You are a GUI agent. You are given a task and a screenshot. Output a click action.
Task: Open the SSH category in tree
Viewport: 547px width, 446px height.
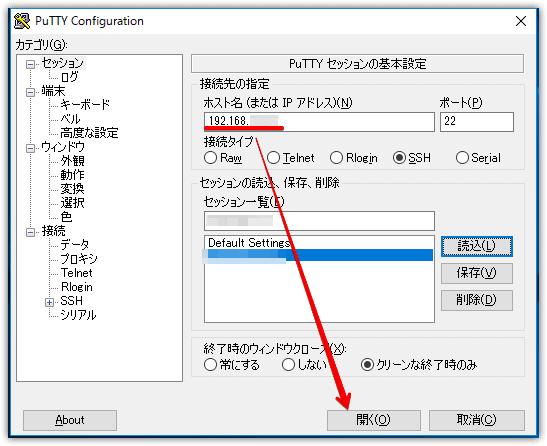point(72,301)
